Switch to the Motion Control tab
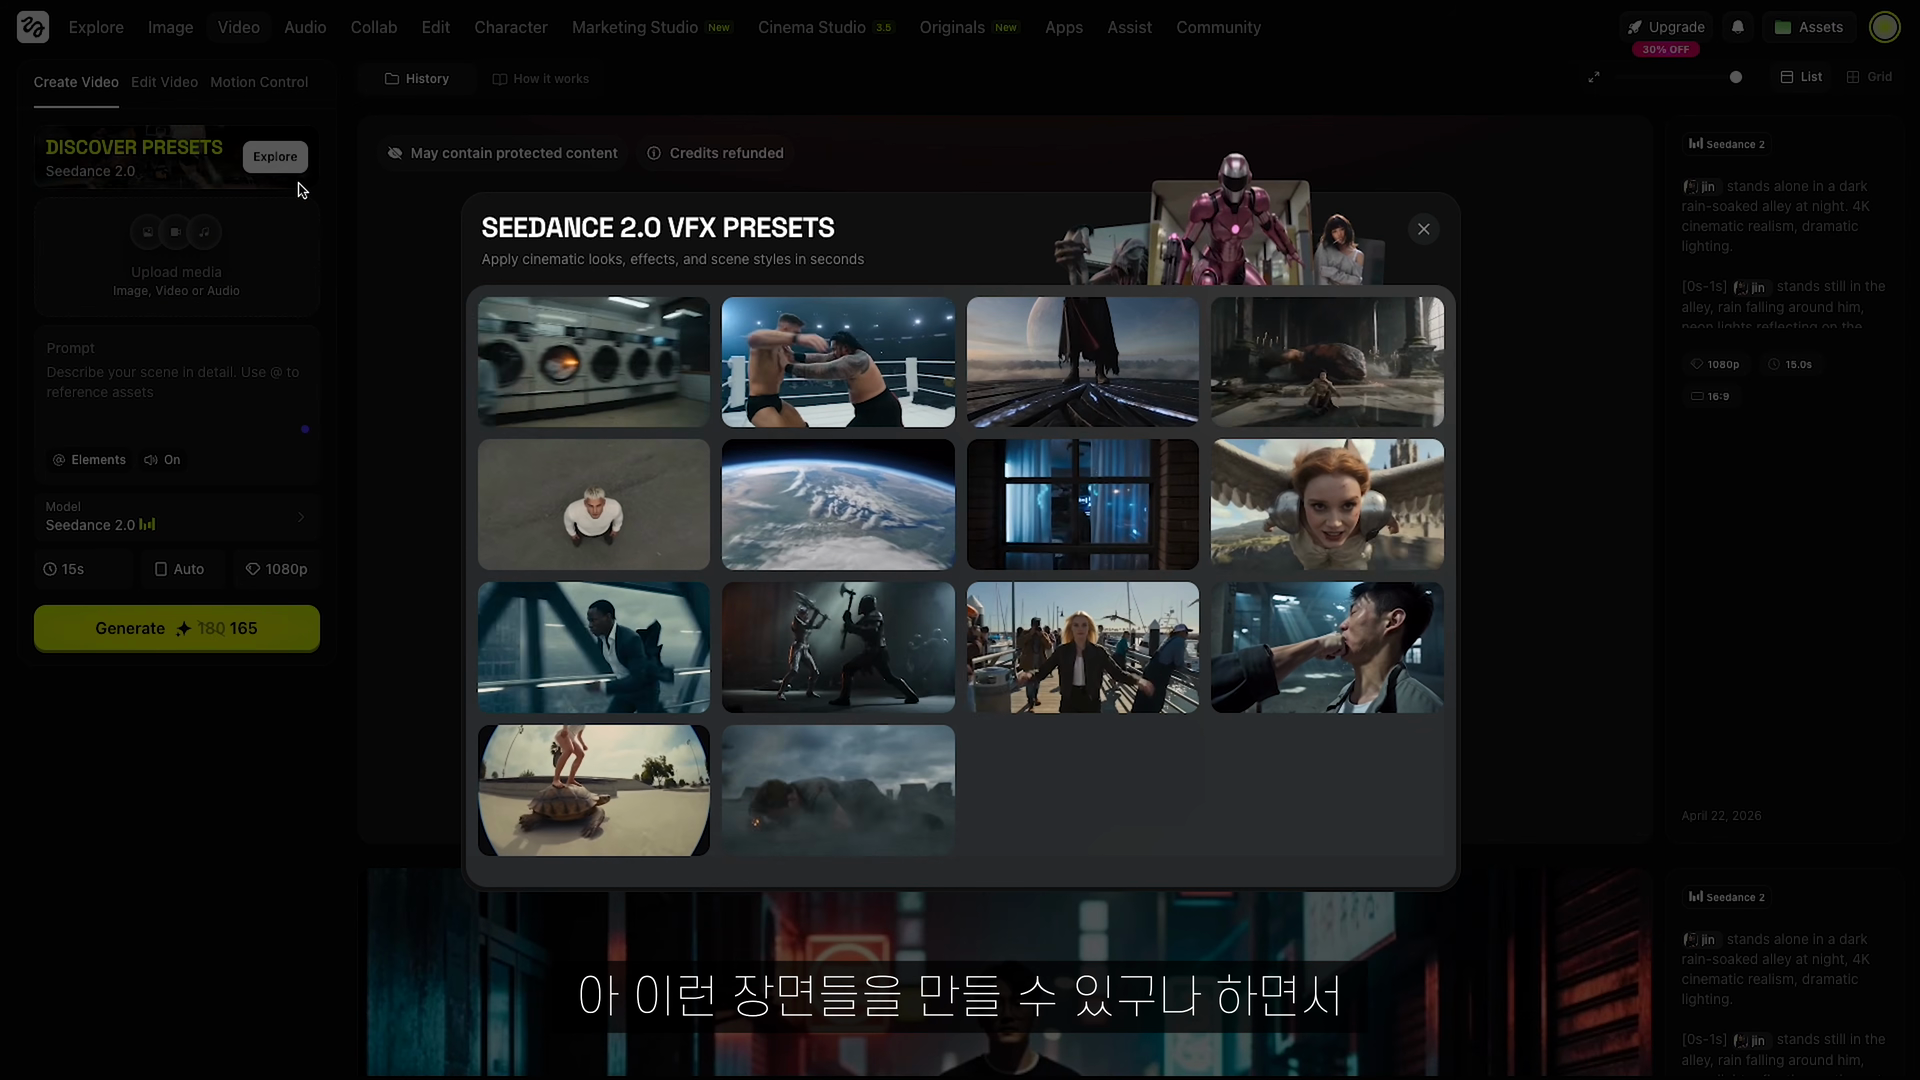 [x=259, y=82]
